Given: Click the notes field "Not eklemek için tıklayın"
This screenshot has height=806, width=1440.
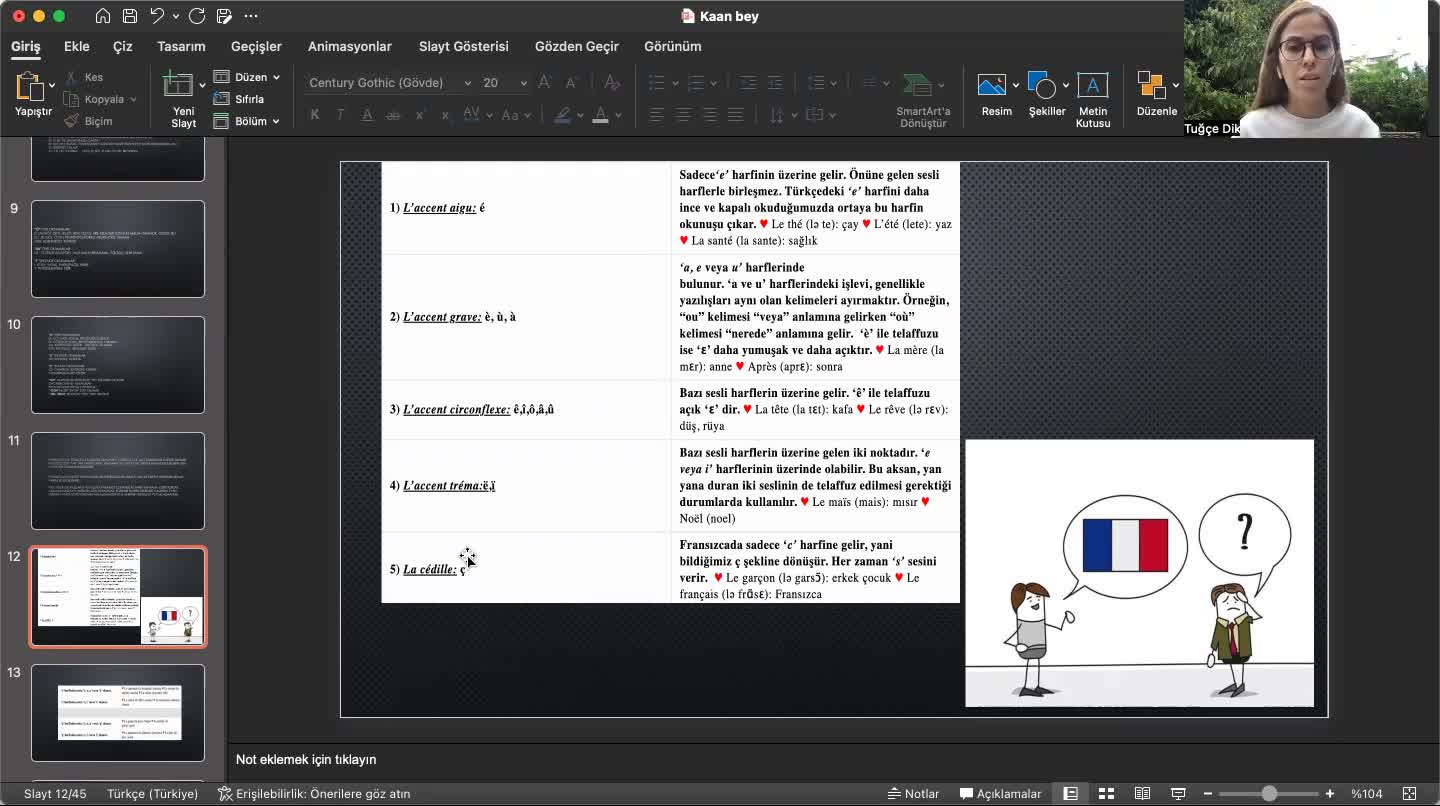Looking at the screenshot, I should tap(306, 760).
